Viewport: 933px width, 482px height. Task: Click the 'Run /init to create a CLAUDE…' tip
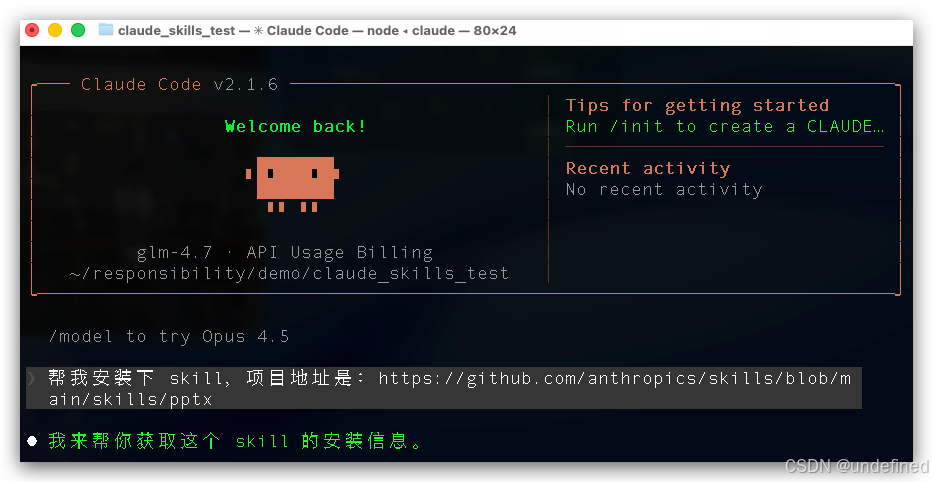click(x=725, y=126)
